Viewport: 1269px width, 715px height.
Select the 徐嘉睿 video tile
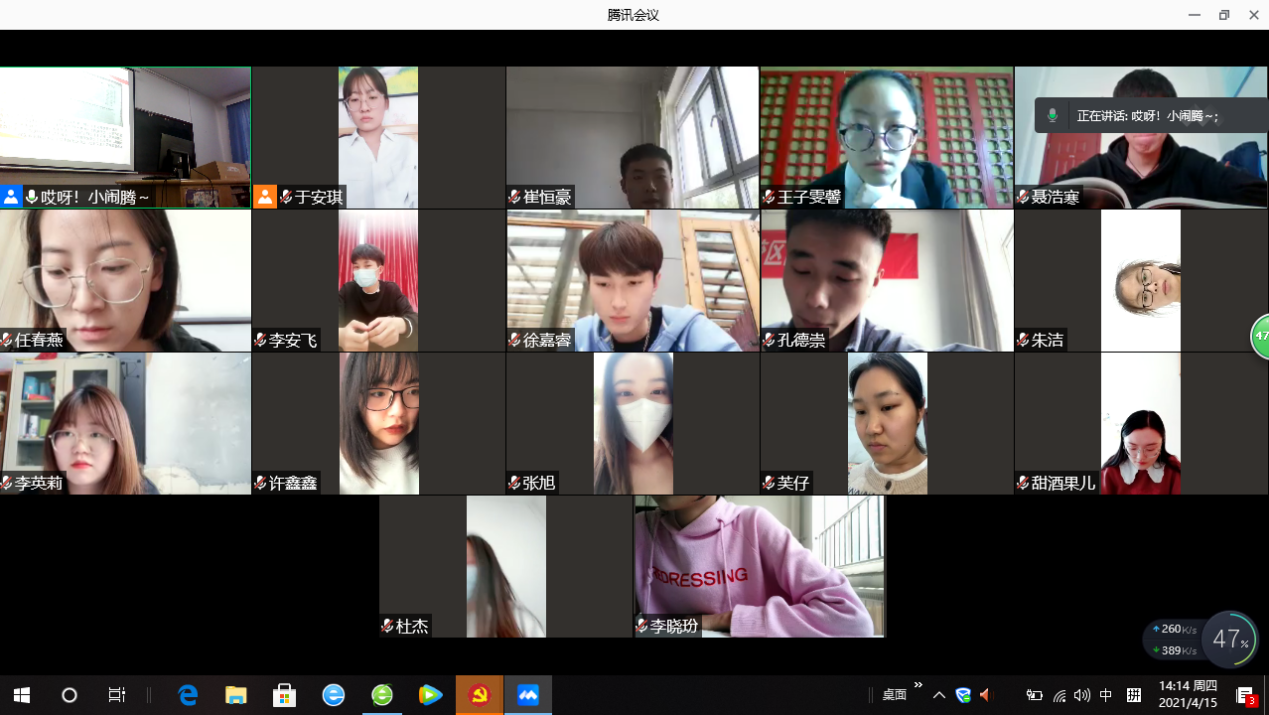[632, 280]
